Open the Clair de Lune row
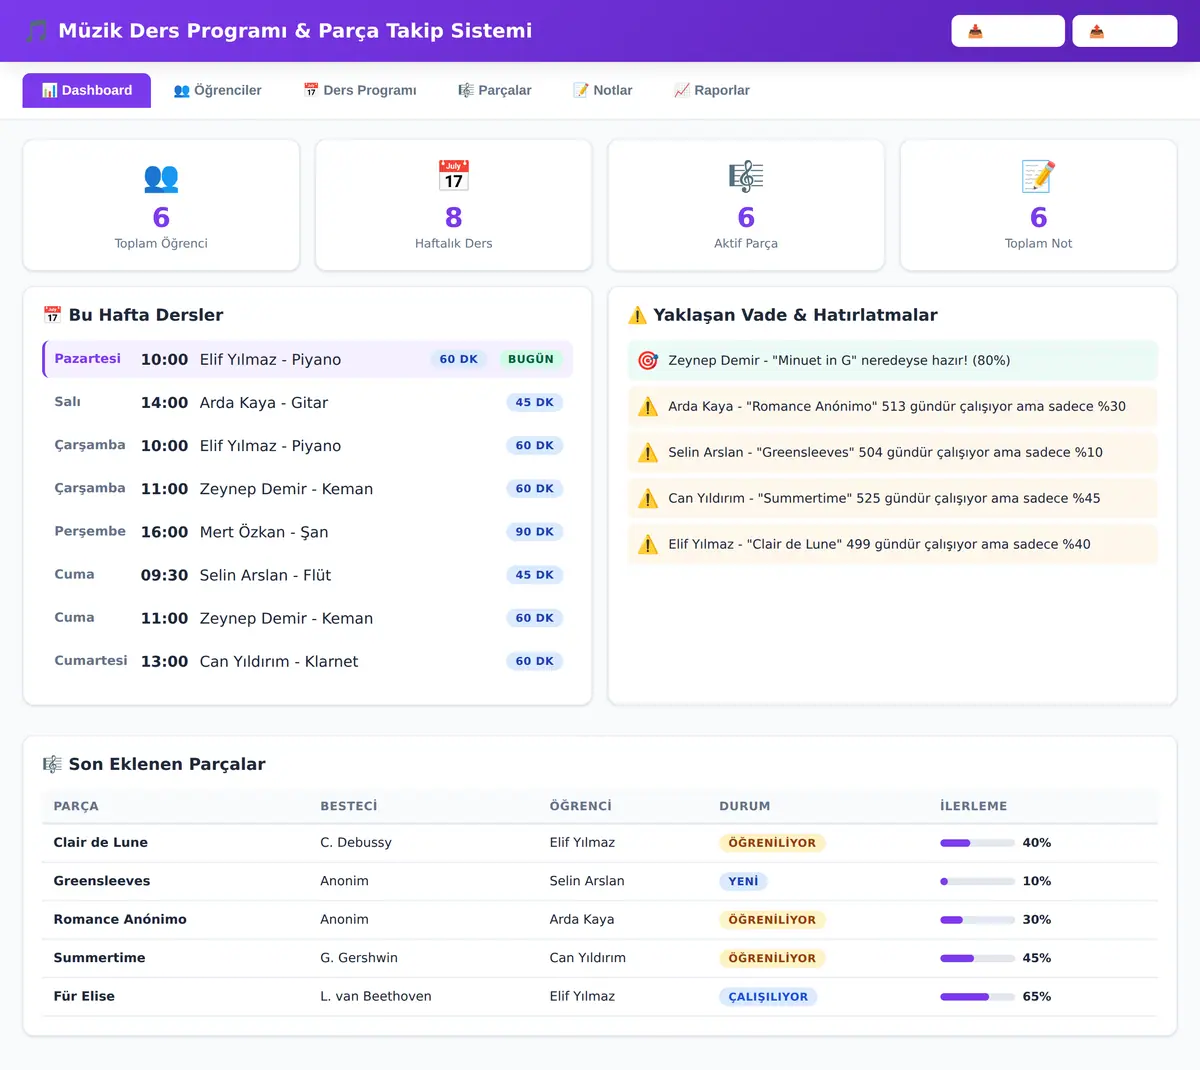Image resolution: width=1200 pixels, height=1070 pixels. 600,843
